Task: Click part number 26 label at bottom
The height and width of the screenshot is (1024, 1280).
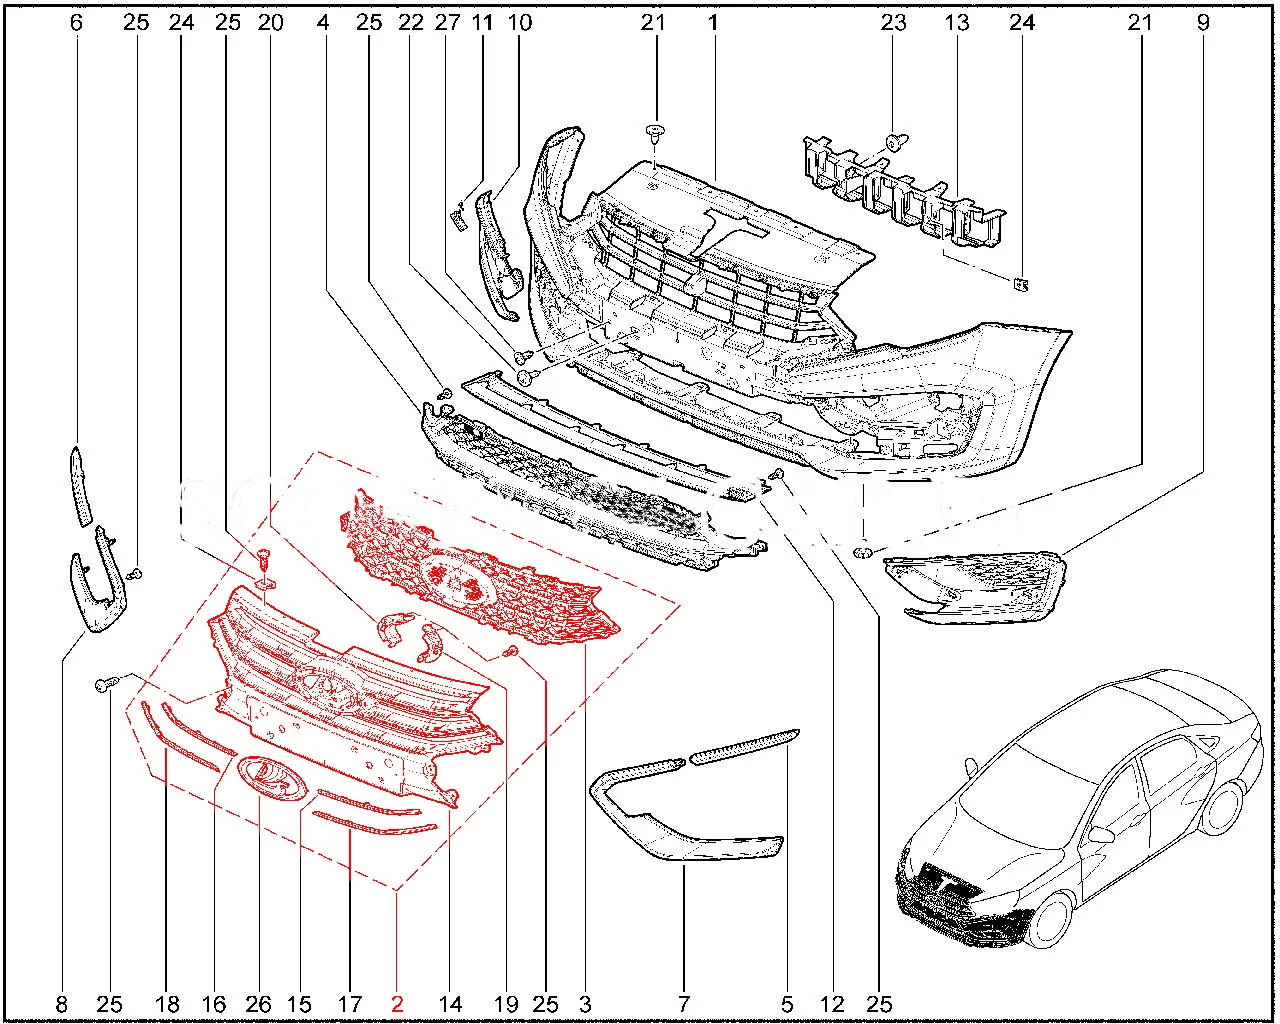Action: click(x=258, y=1004)
